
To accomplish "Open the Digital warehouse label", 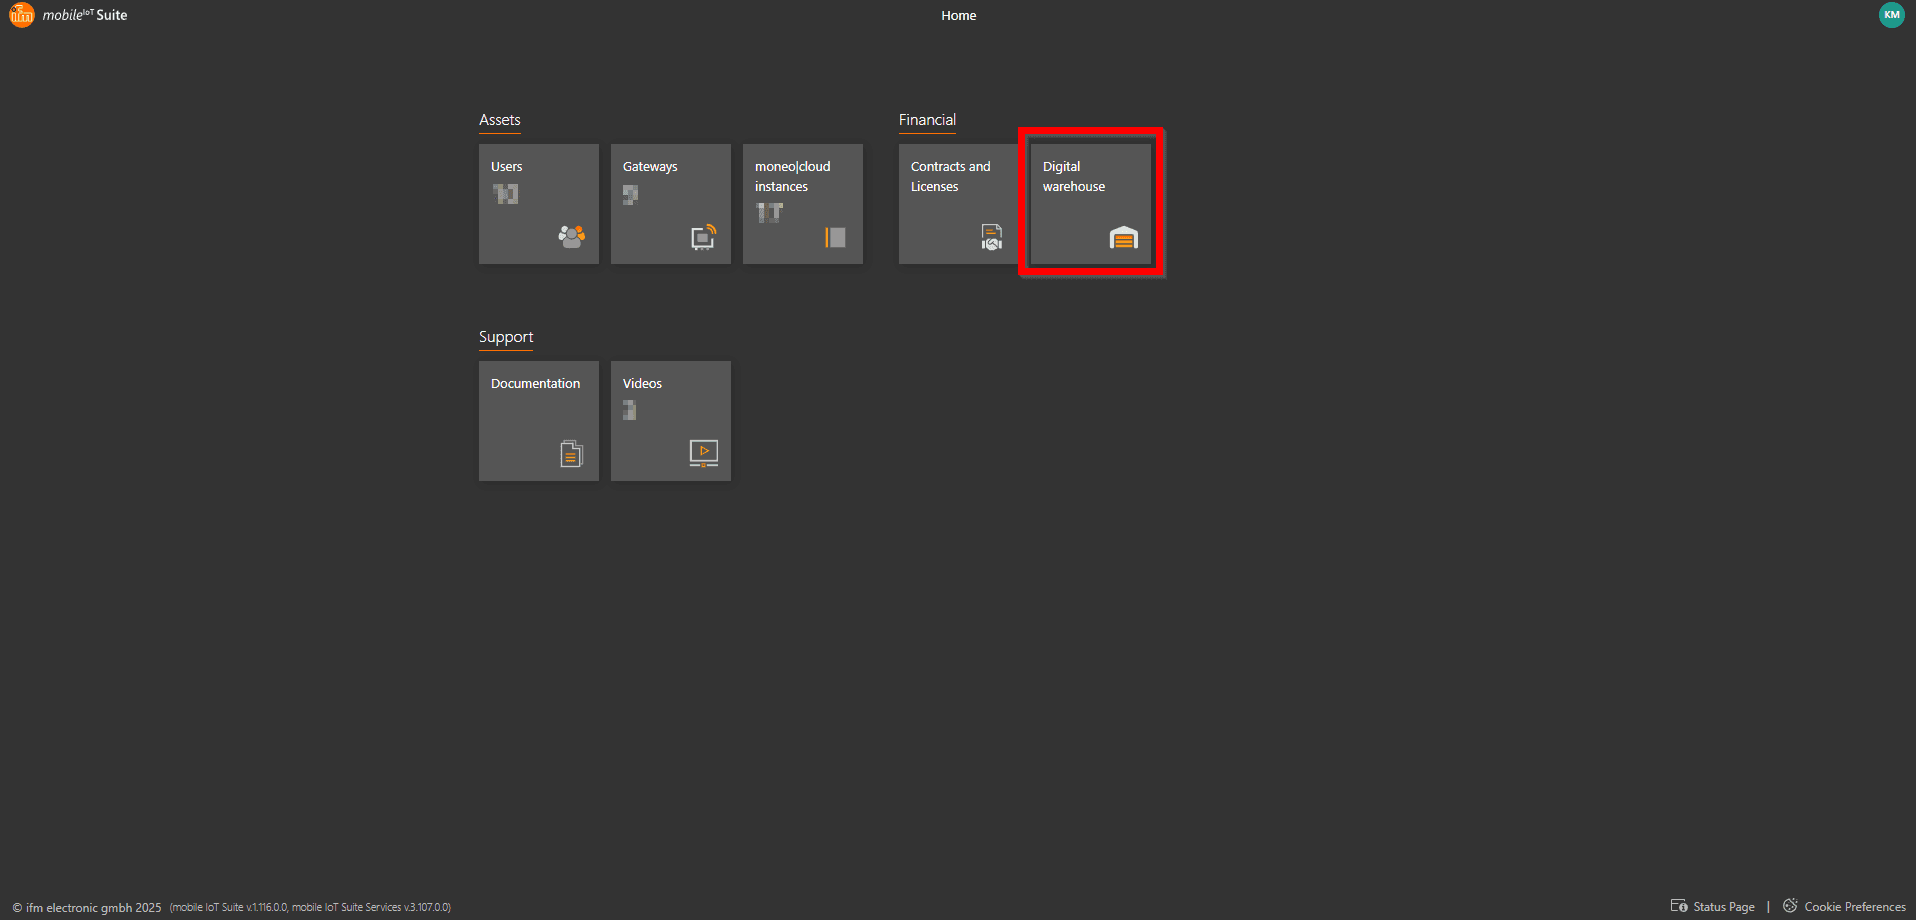I will [1073, 177].
